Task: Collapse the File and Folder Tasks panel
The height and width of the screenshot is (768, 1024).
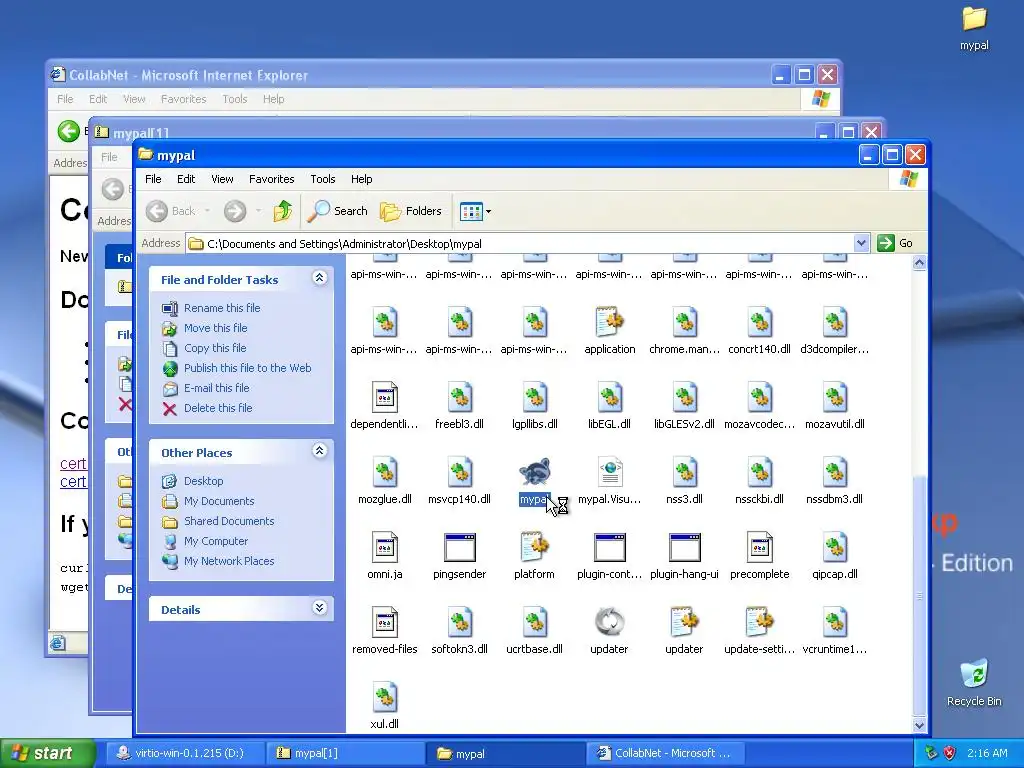Action: coord(319,278)
